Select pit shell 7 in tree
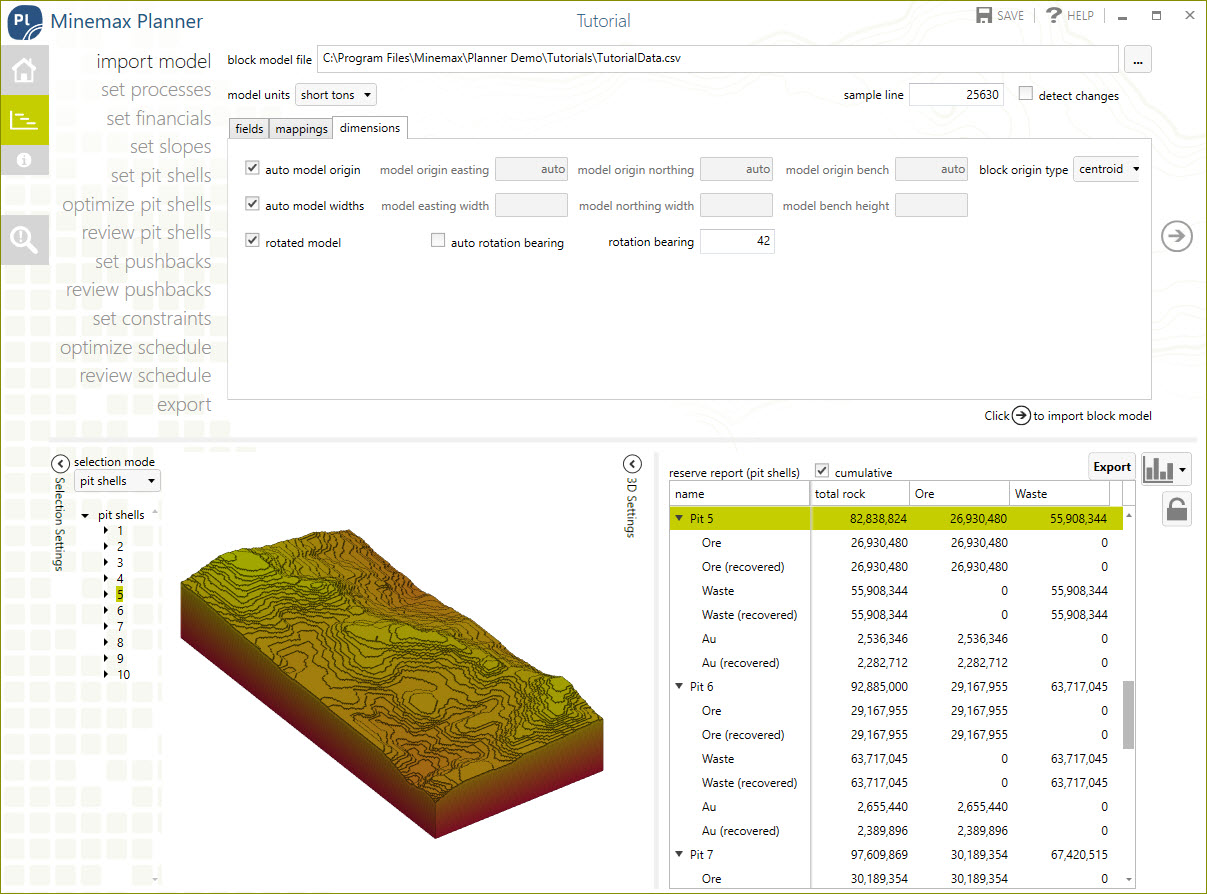Viewport: 1207px width, 894px height. [x=120, y=627]
